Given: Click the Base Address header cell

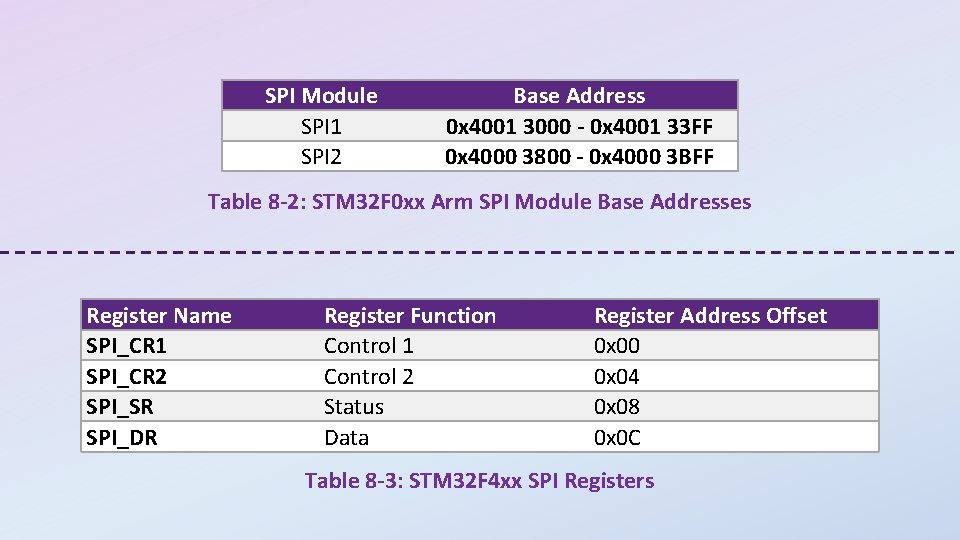Looking at the screenshot, I should [x=579, y=96].
